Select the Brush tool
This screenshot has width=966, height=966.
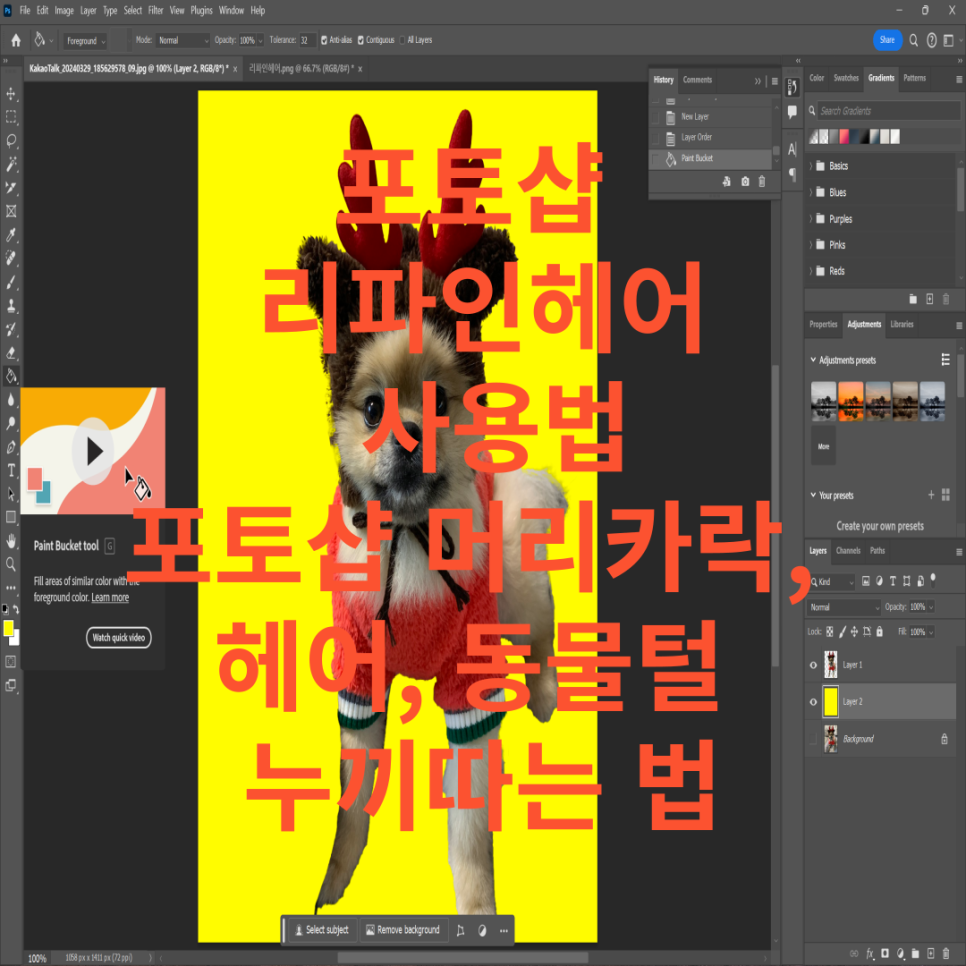[x=11, y=282]
